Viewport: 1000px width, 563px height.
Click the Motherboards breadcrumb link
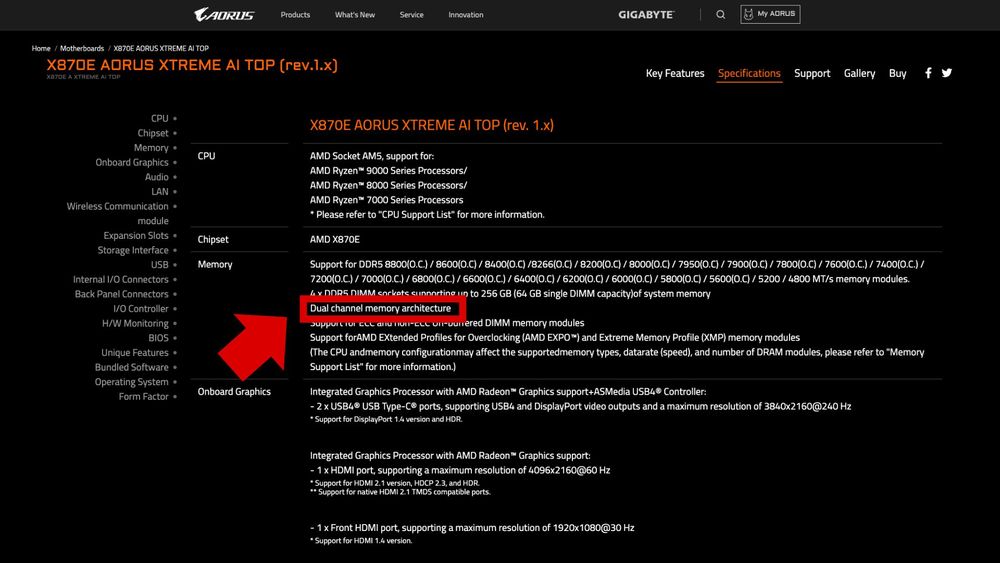82,48
